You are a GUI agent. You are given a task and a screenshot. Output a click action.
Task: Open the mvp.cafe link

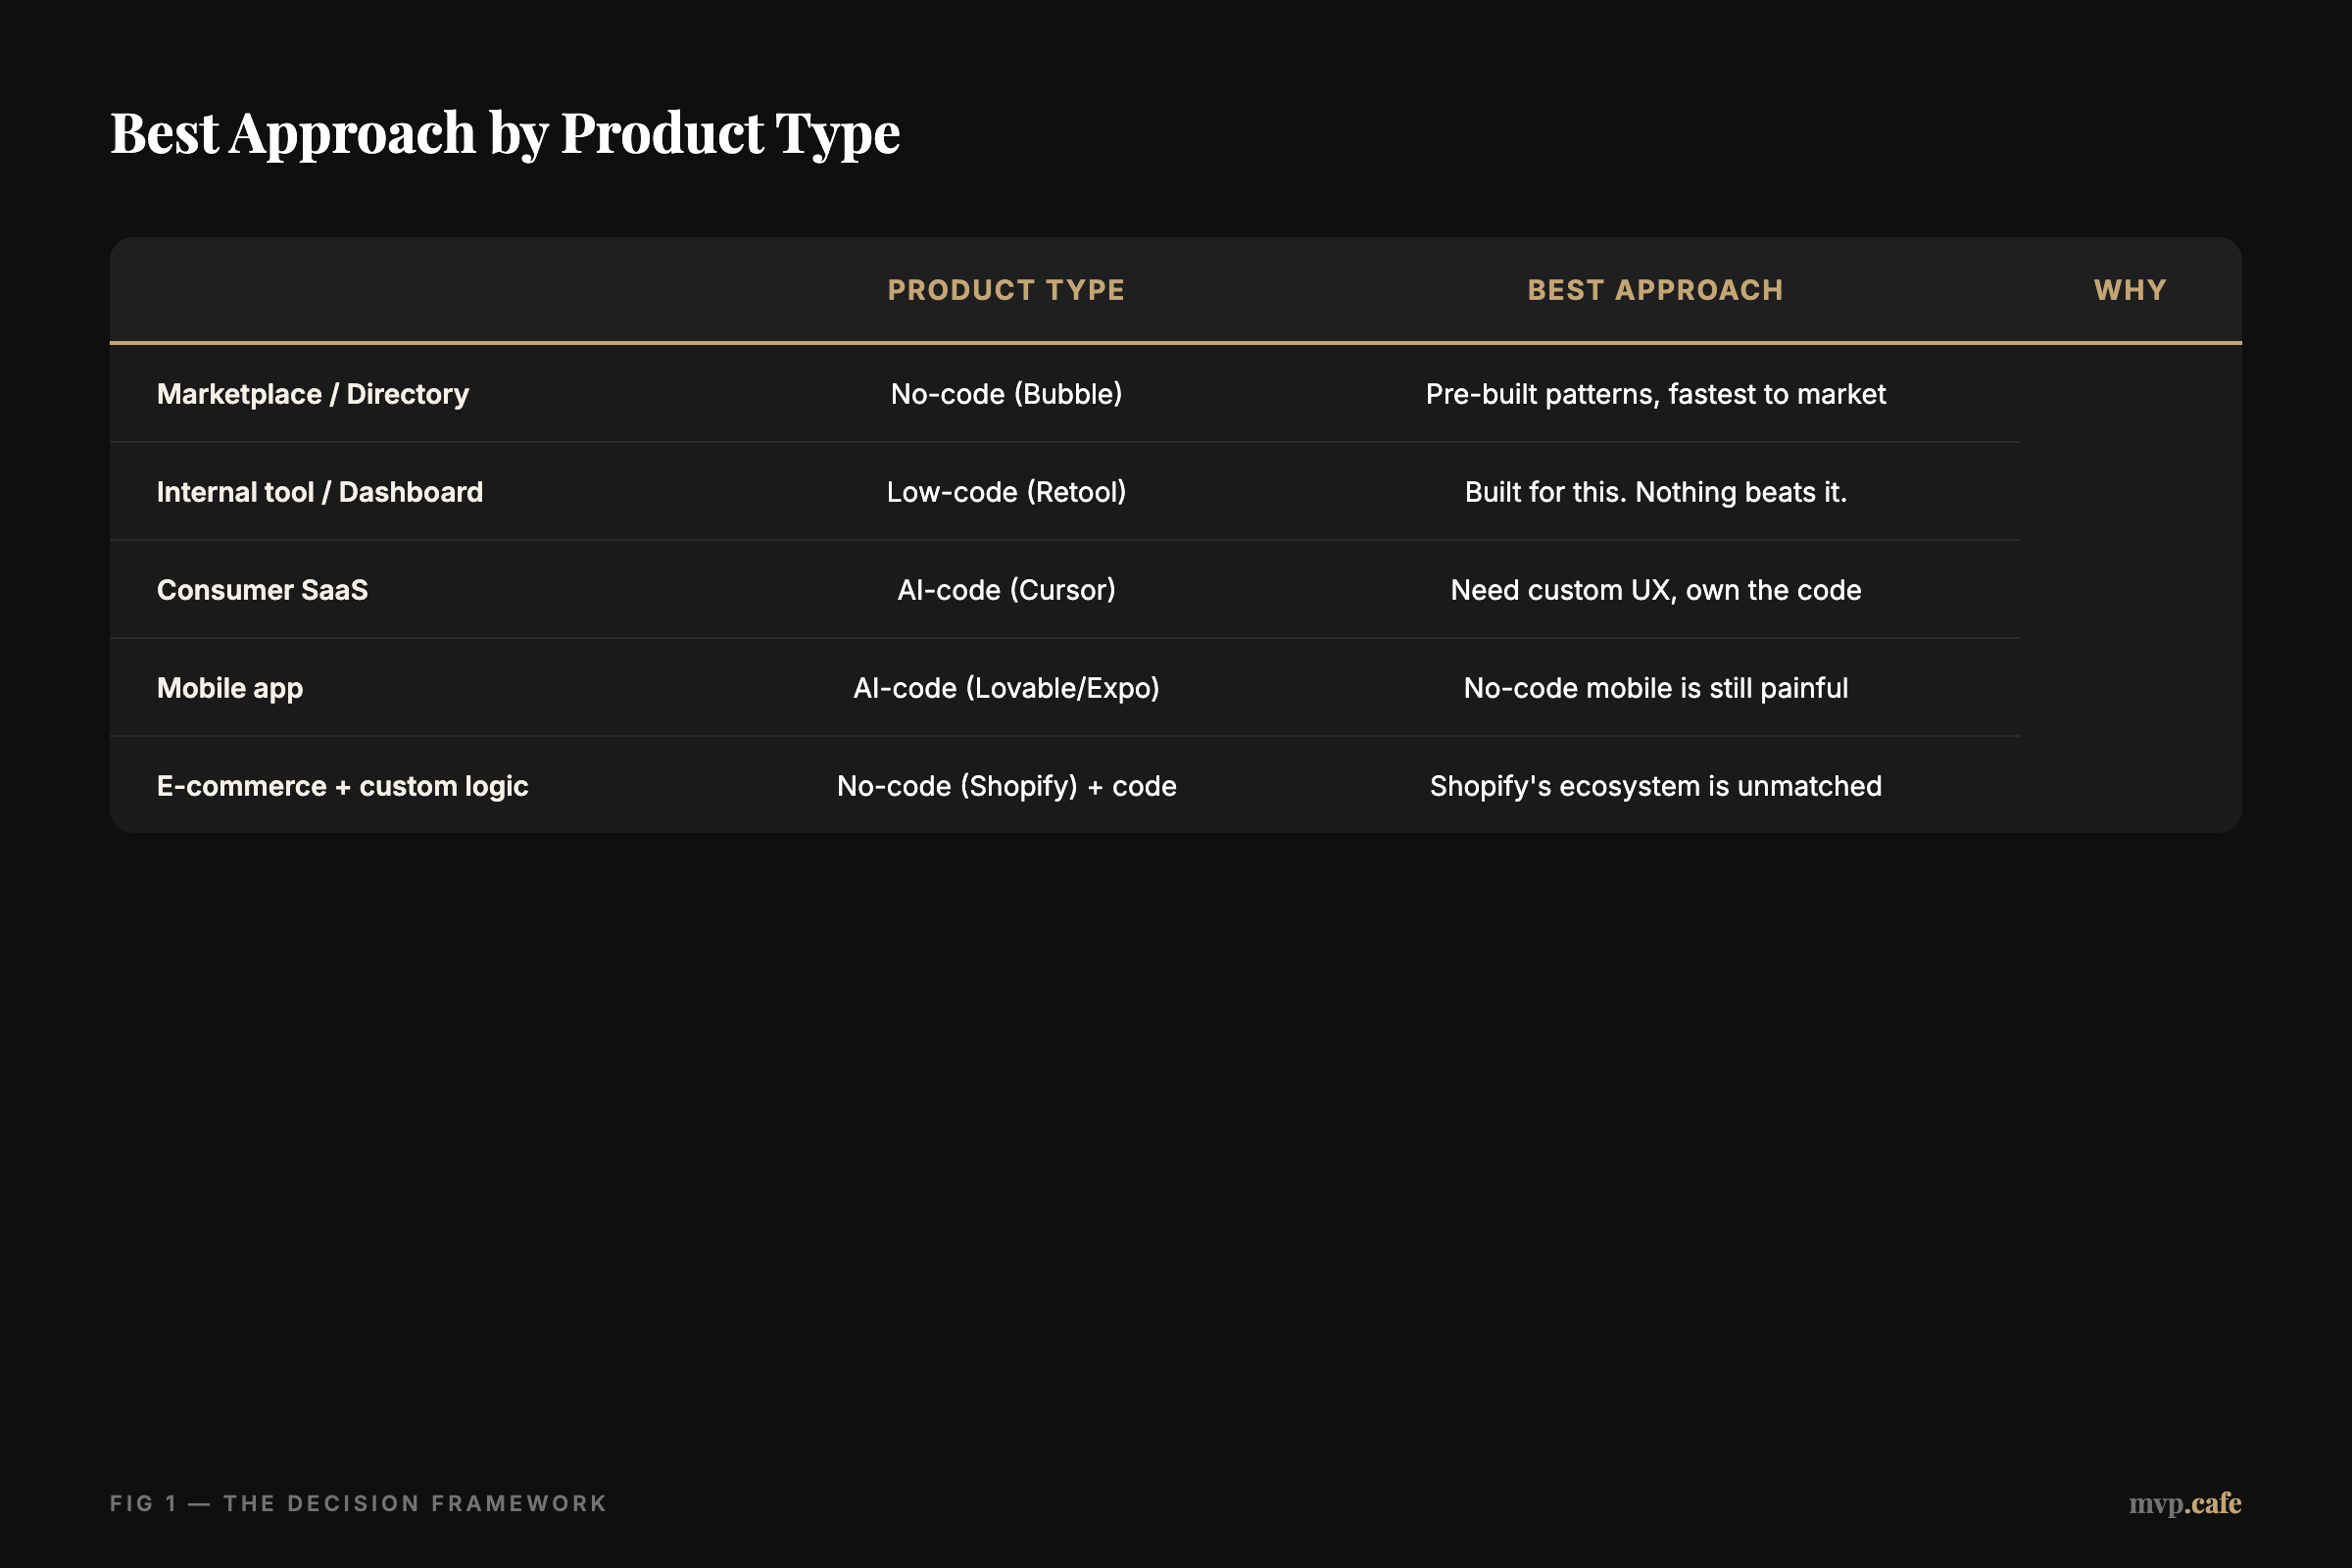click(2185, 1503)
